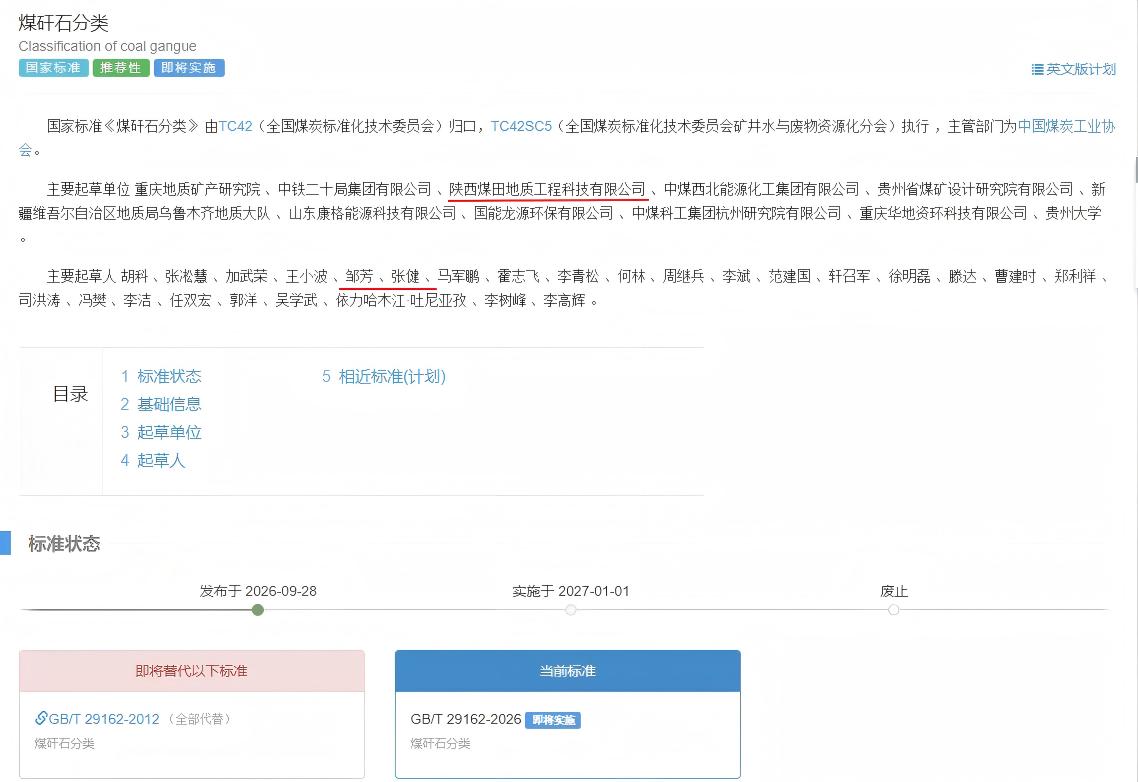
Task: Click the green 推荐性 badge
Action: (x=120, y=68)
